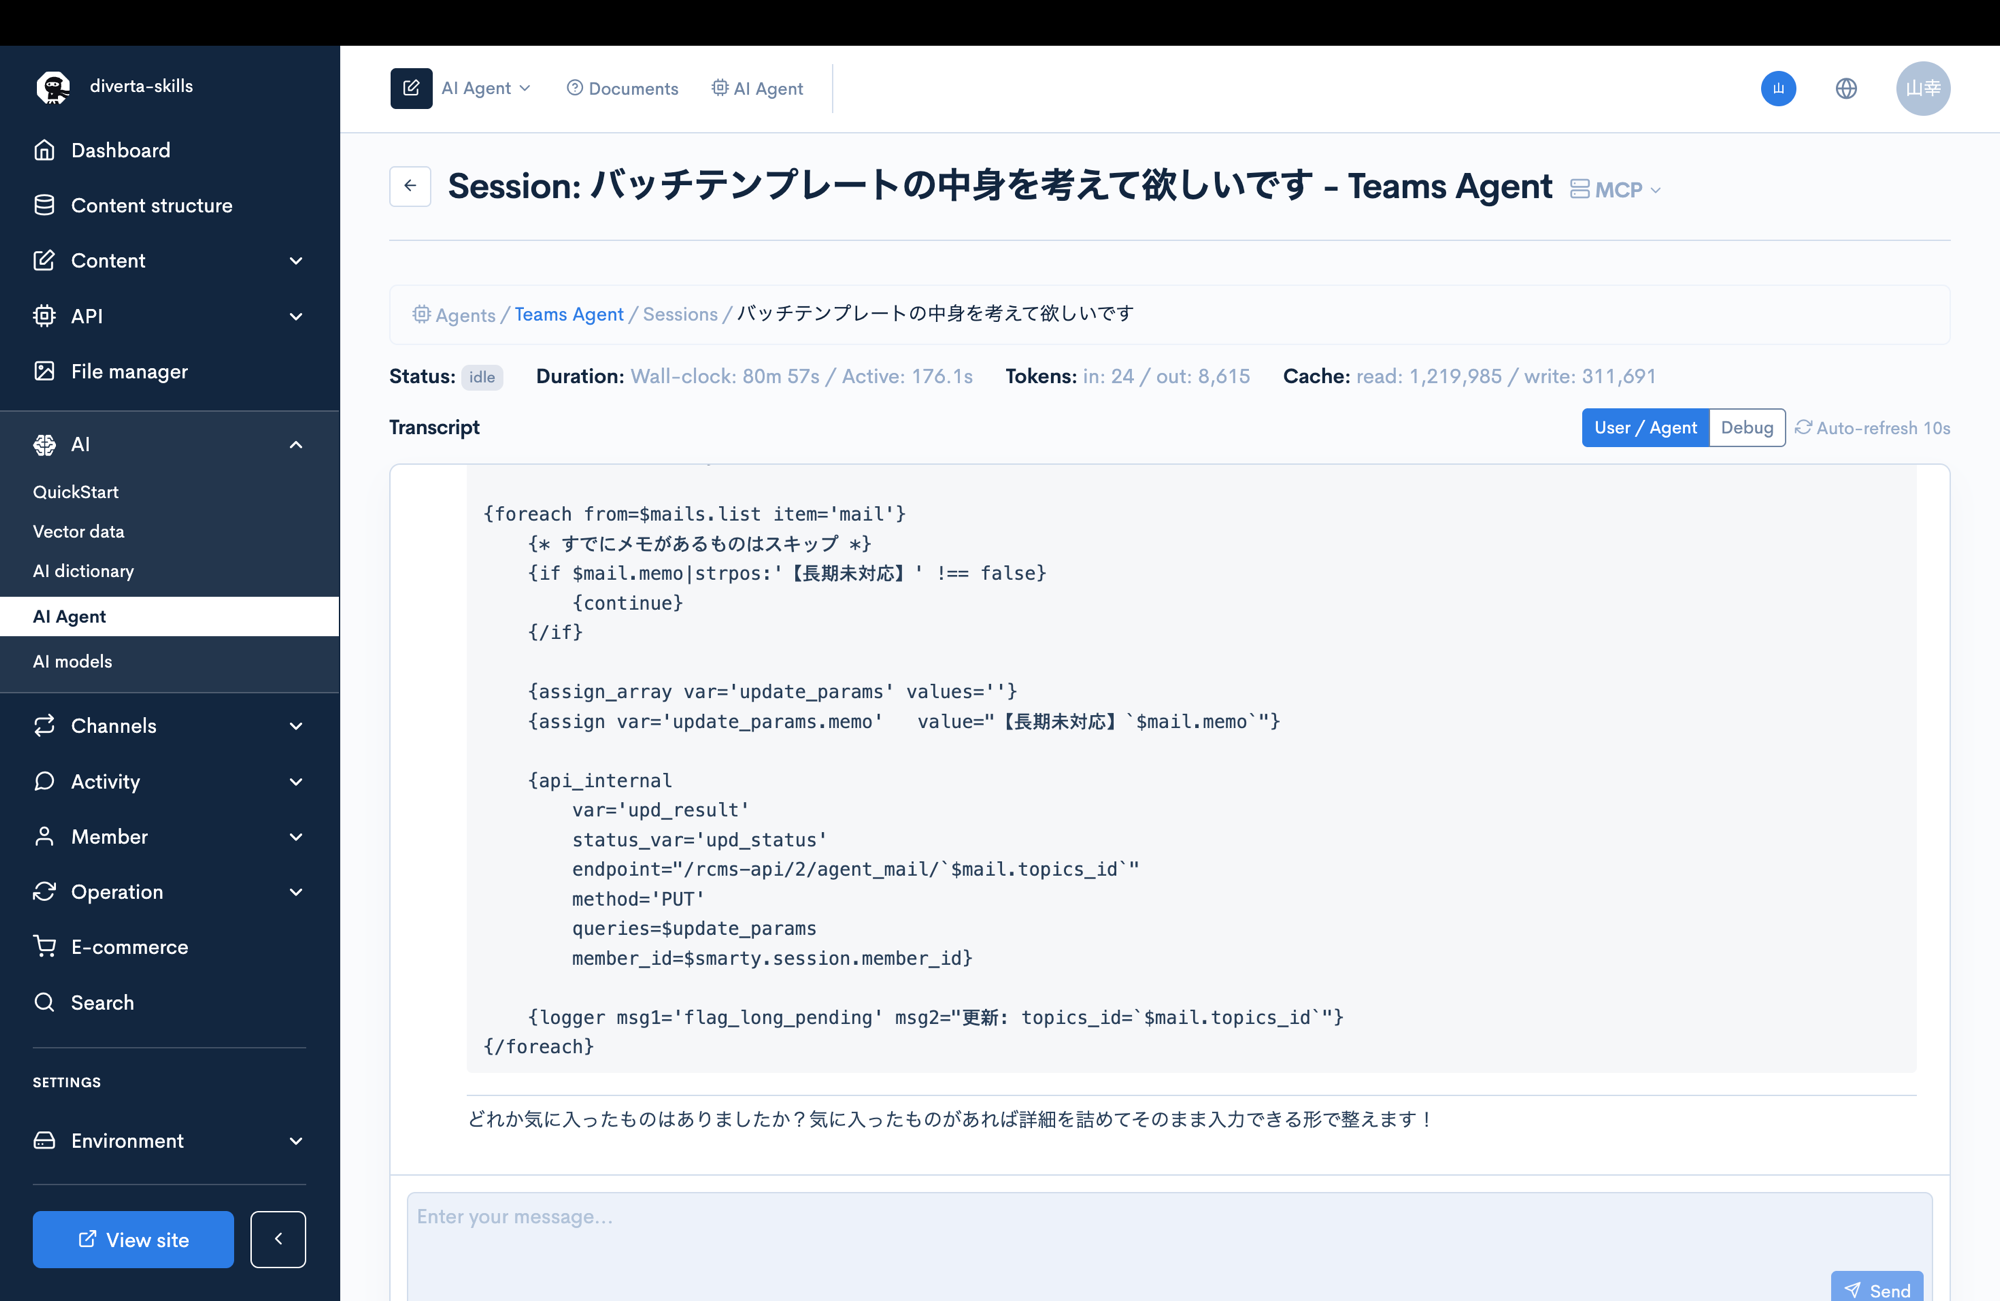Viewport: 2000px width, 1301px height.
Task: Click the Environment drive icon
Action: 44,1140
